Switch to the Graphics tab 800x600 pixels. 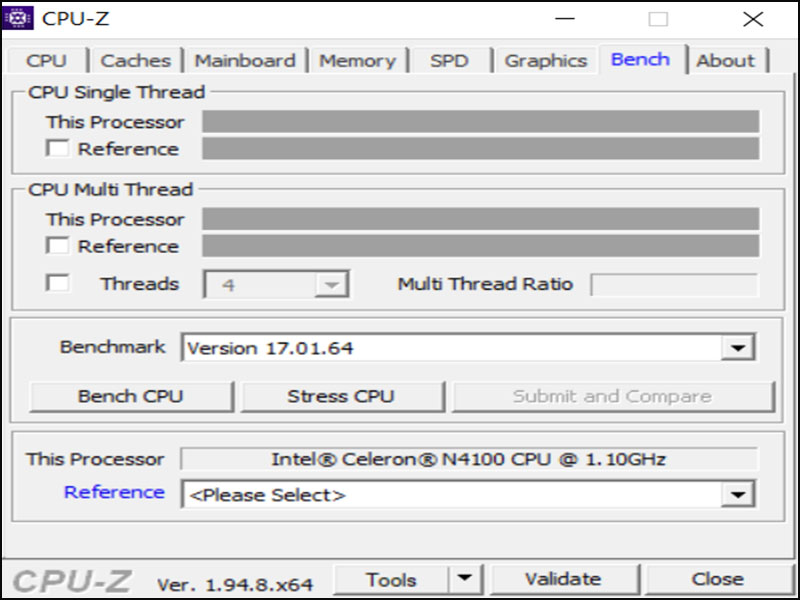click(545, 61)
